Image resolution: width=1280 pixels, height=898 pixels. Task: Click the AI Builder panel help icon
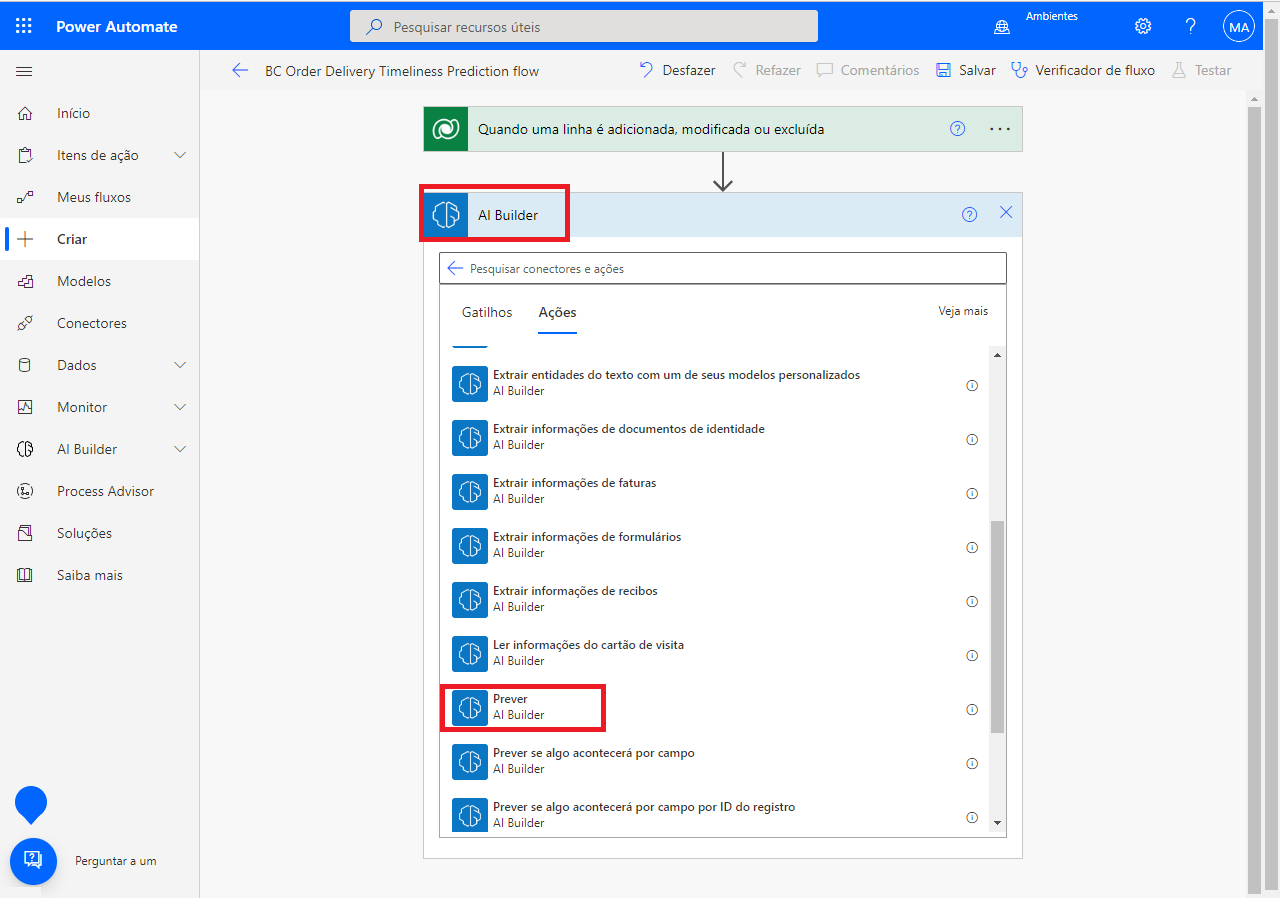[969, 214]
